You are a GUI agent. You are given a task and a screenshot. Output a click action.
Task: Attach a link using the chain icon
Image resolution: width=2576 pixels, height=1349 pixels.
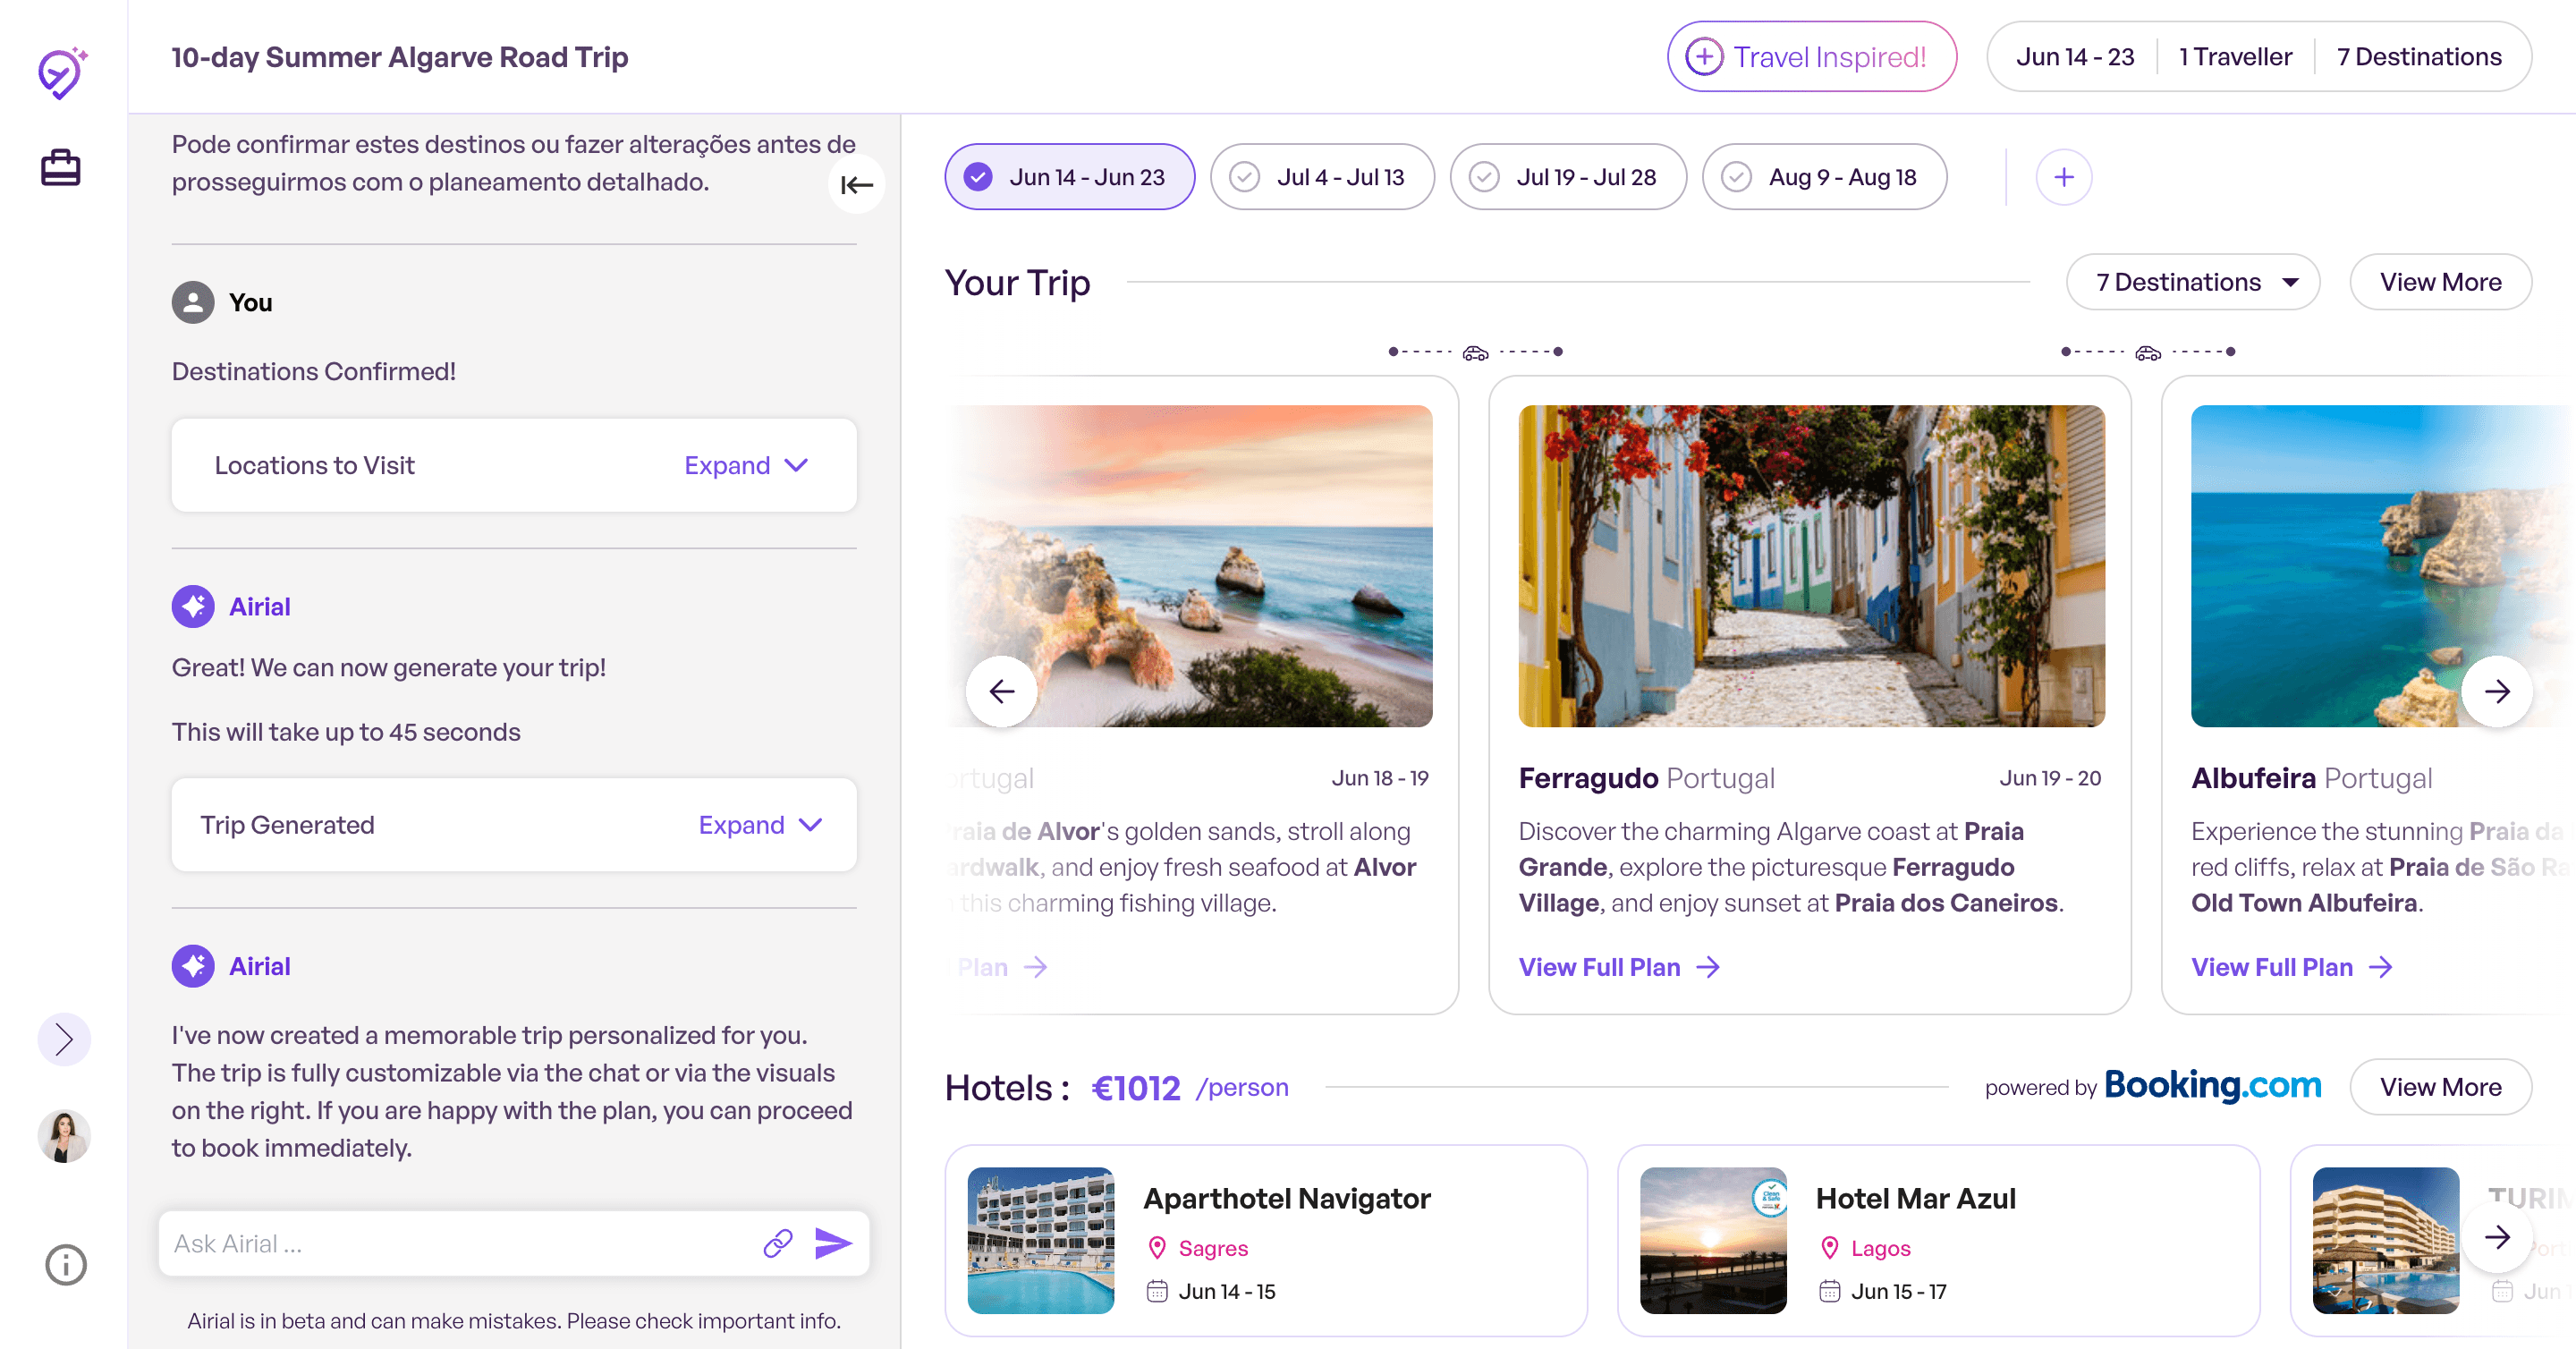pyautogui.click(x=778, y=1243)
